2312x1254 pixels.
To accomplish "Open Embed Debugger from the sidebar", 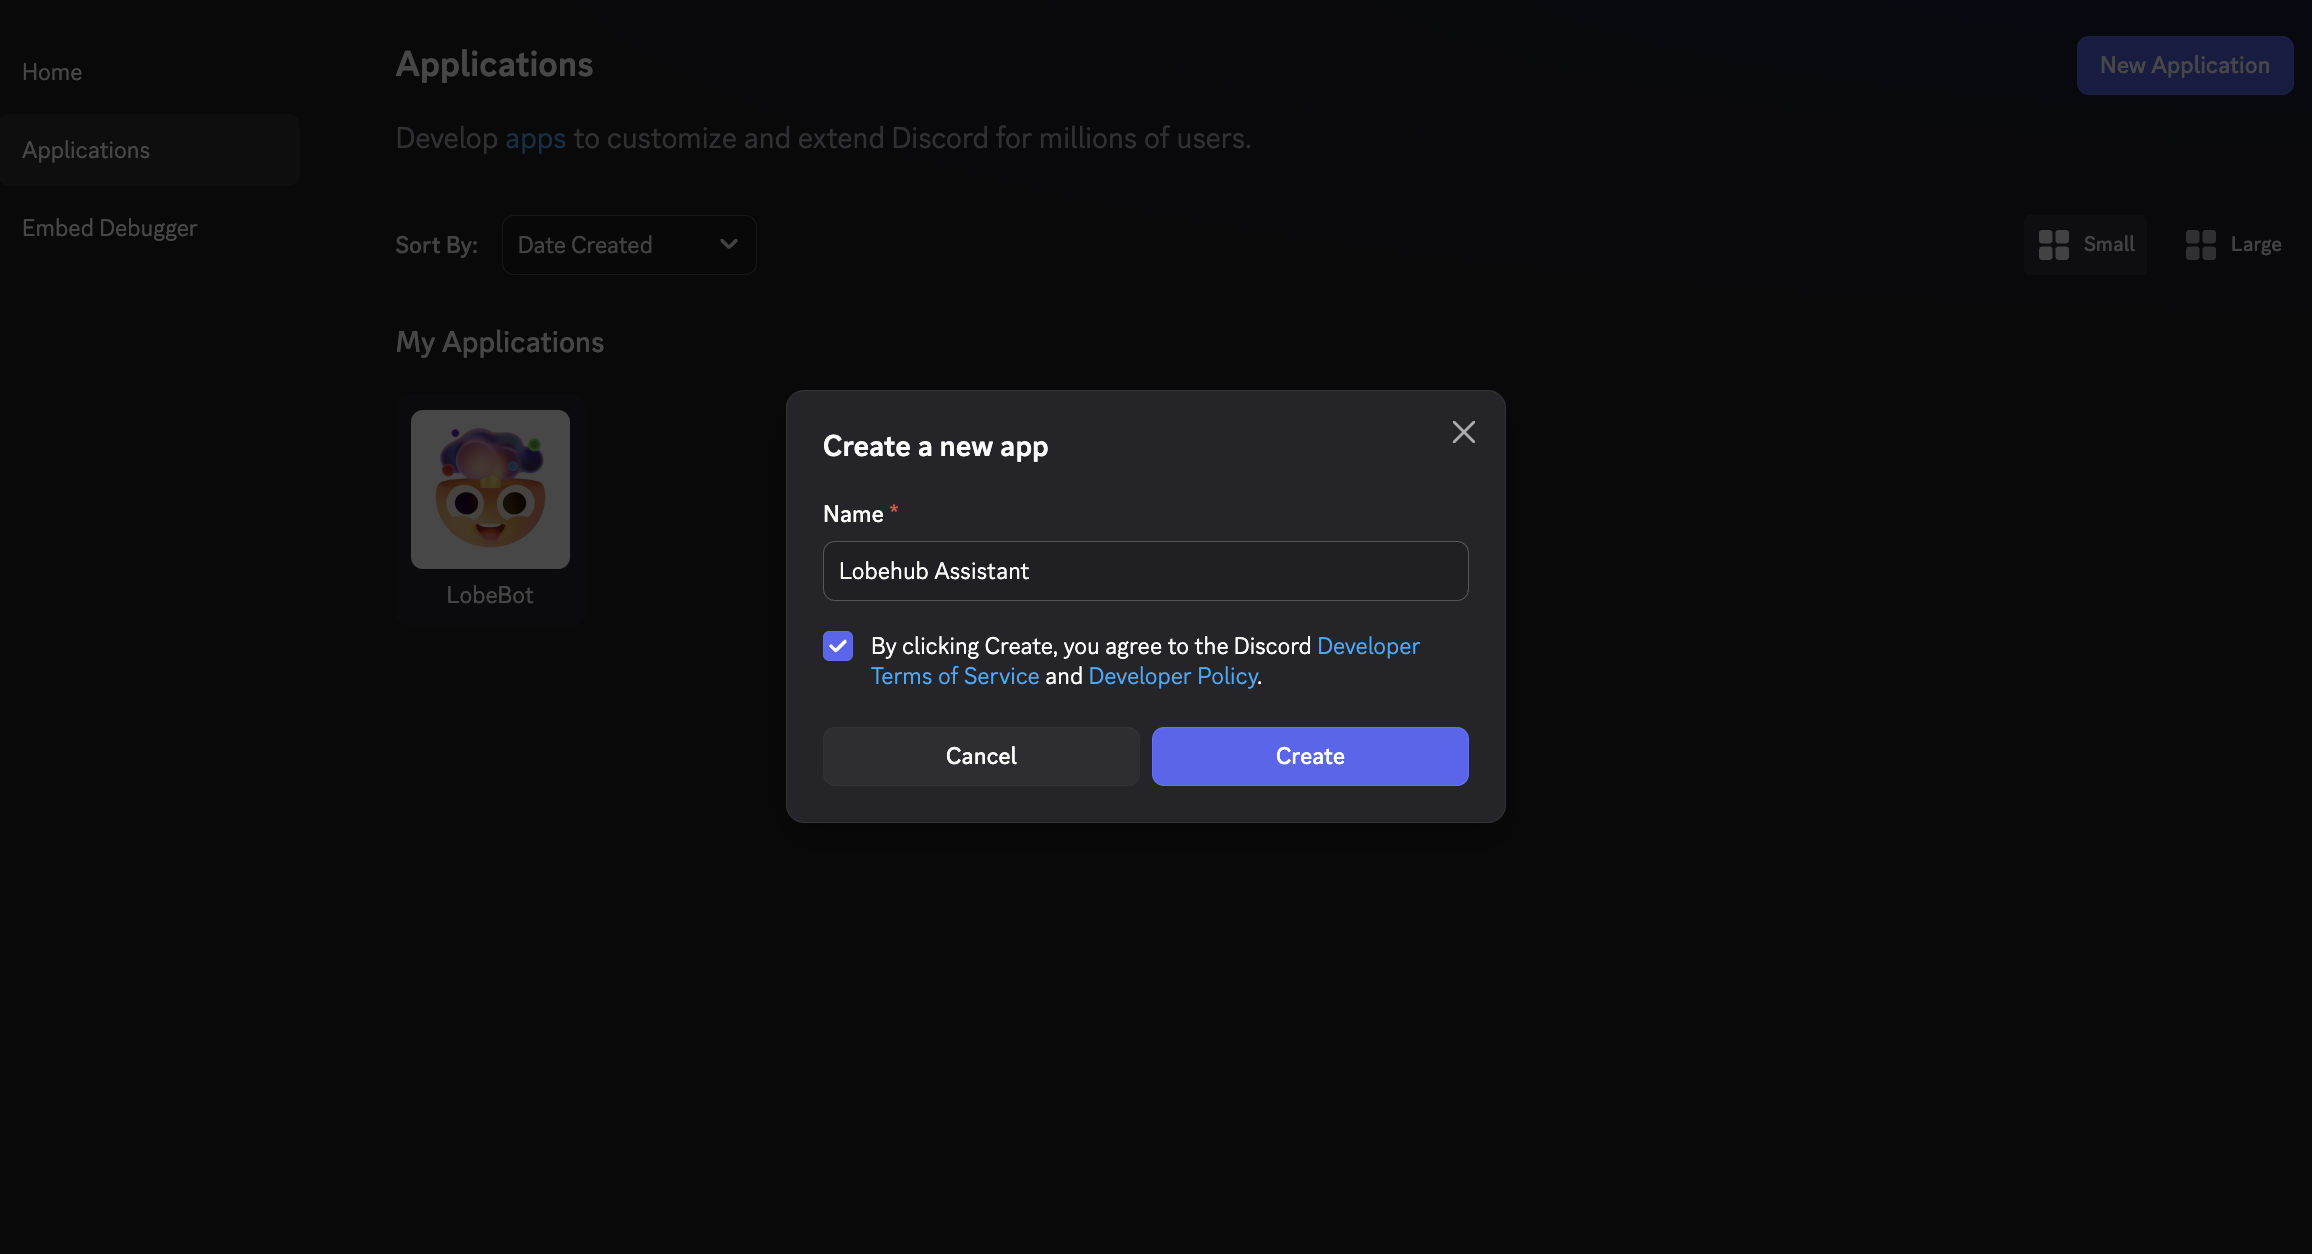I will pos(110,228).
